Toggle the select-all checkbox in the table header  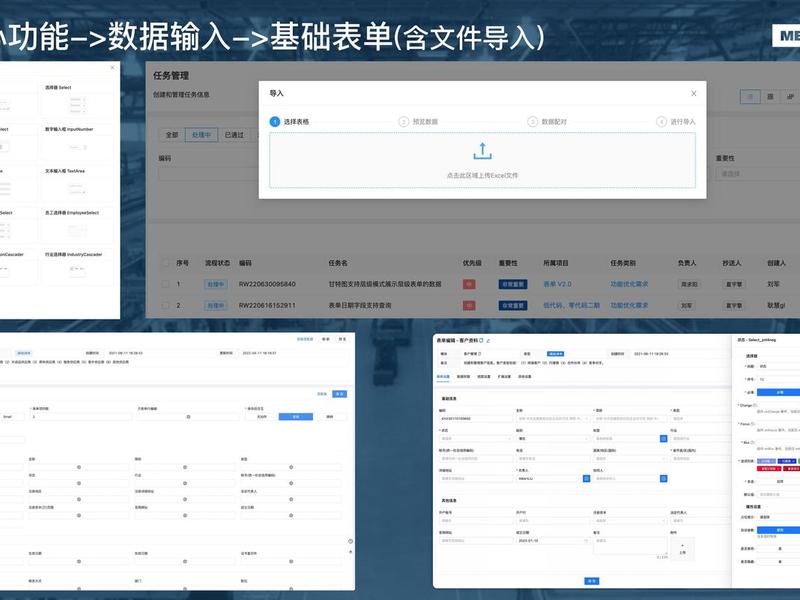(165, 263)
